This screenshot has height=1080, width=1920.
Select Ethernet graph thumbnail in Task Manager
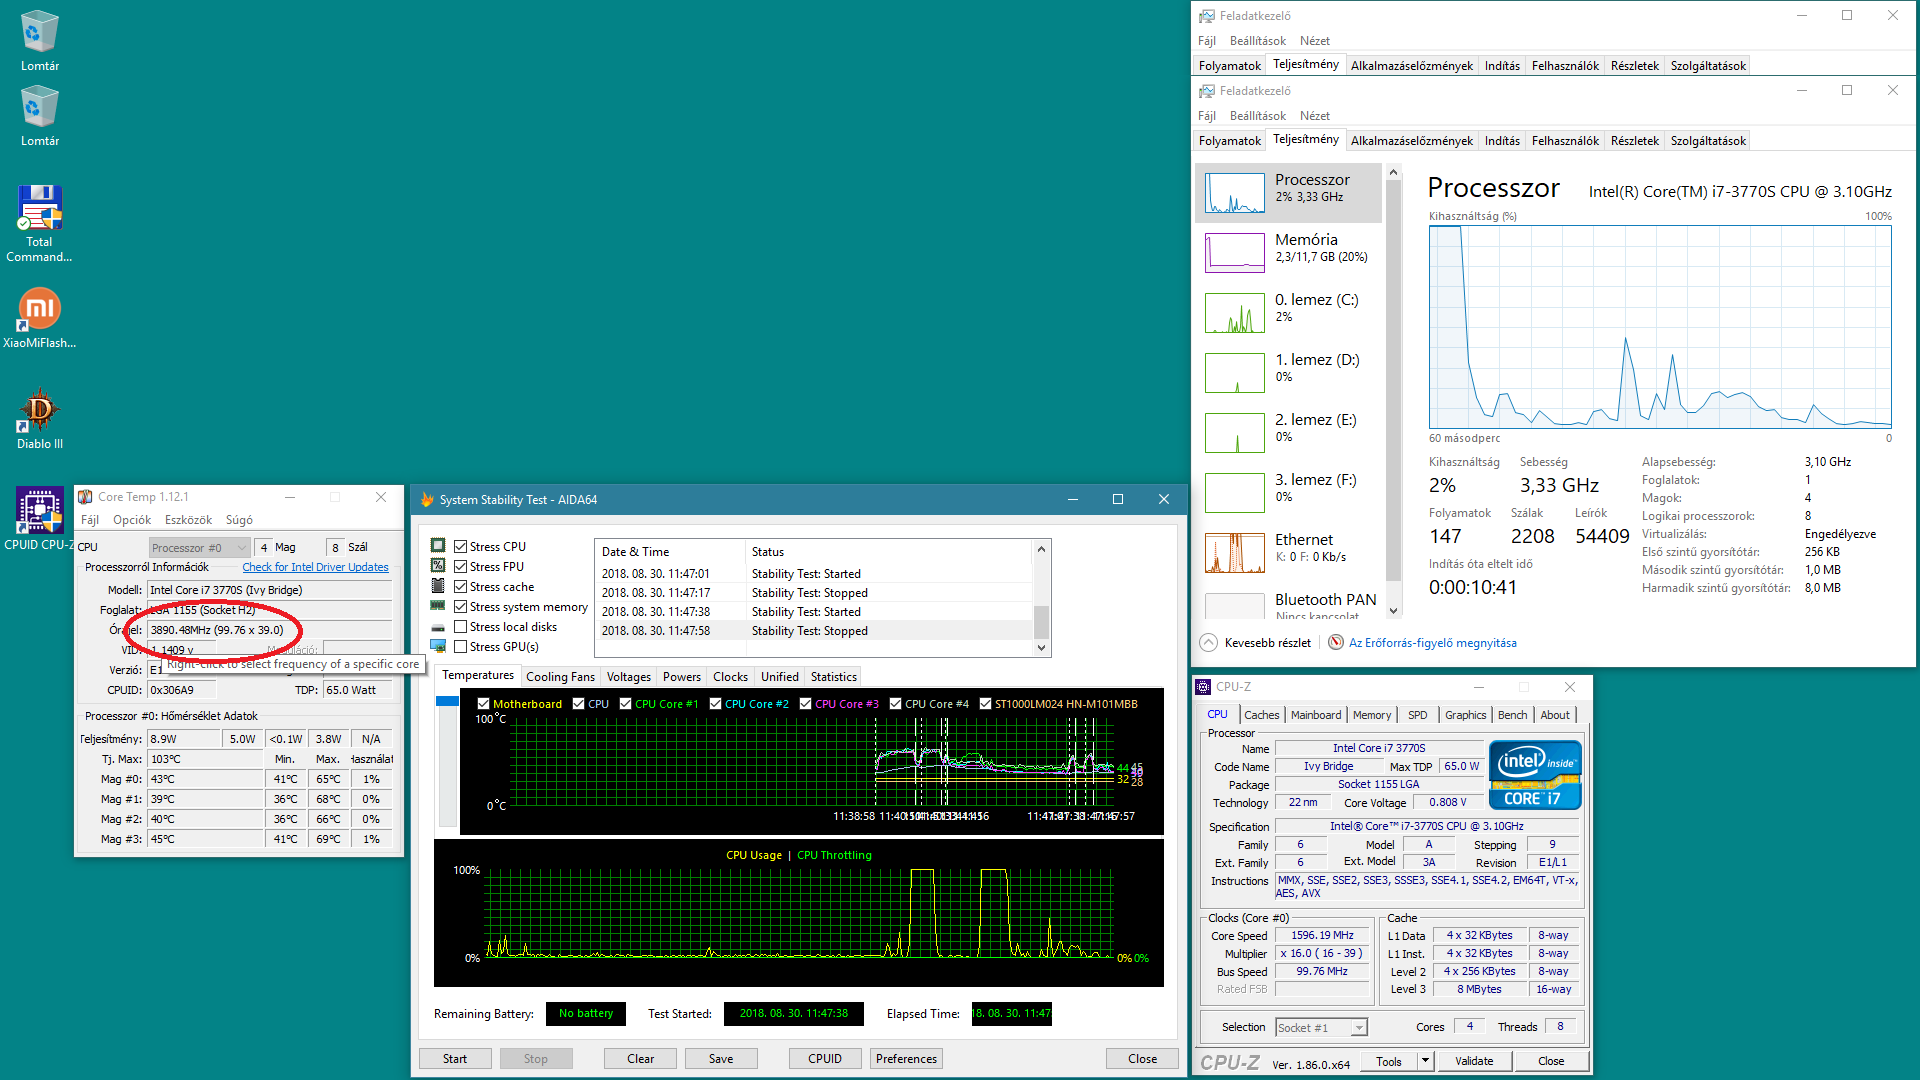pos(1235,553)
